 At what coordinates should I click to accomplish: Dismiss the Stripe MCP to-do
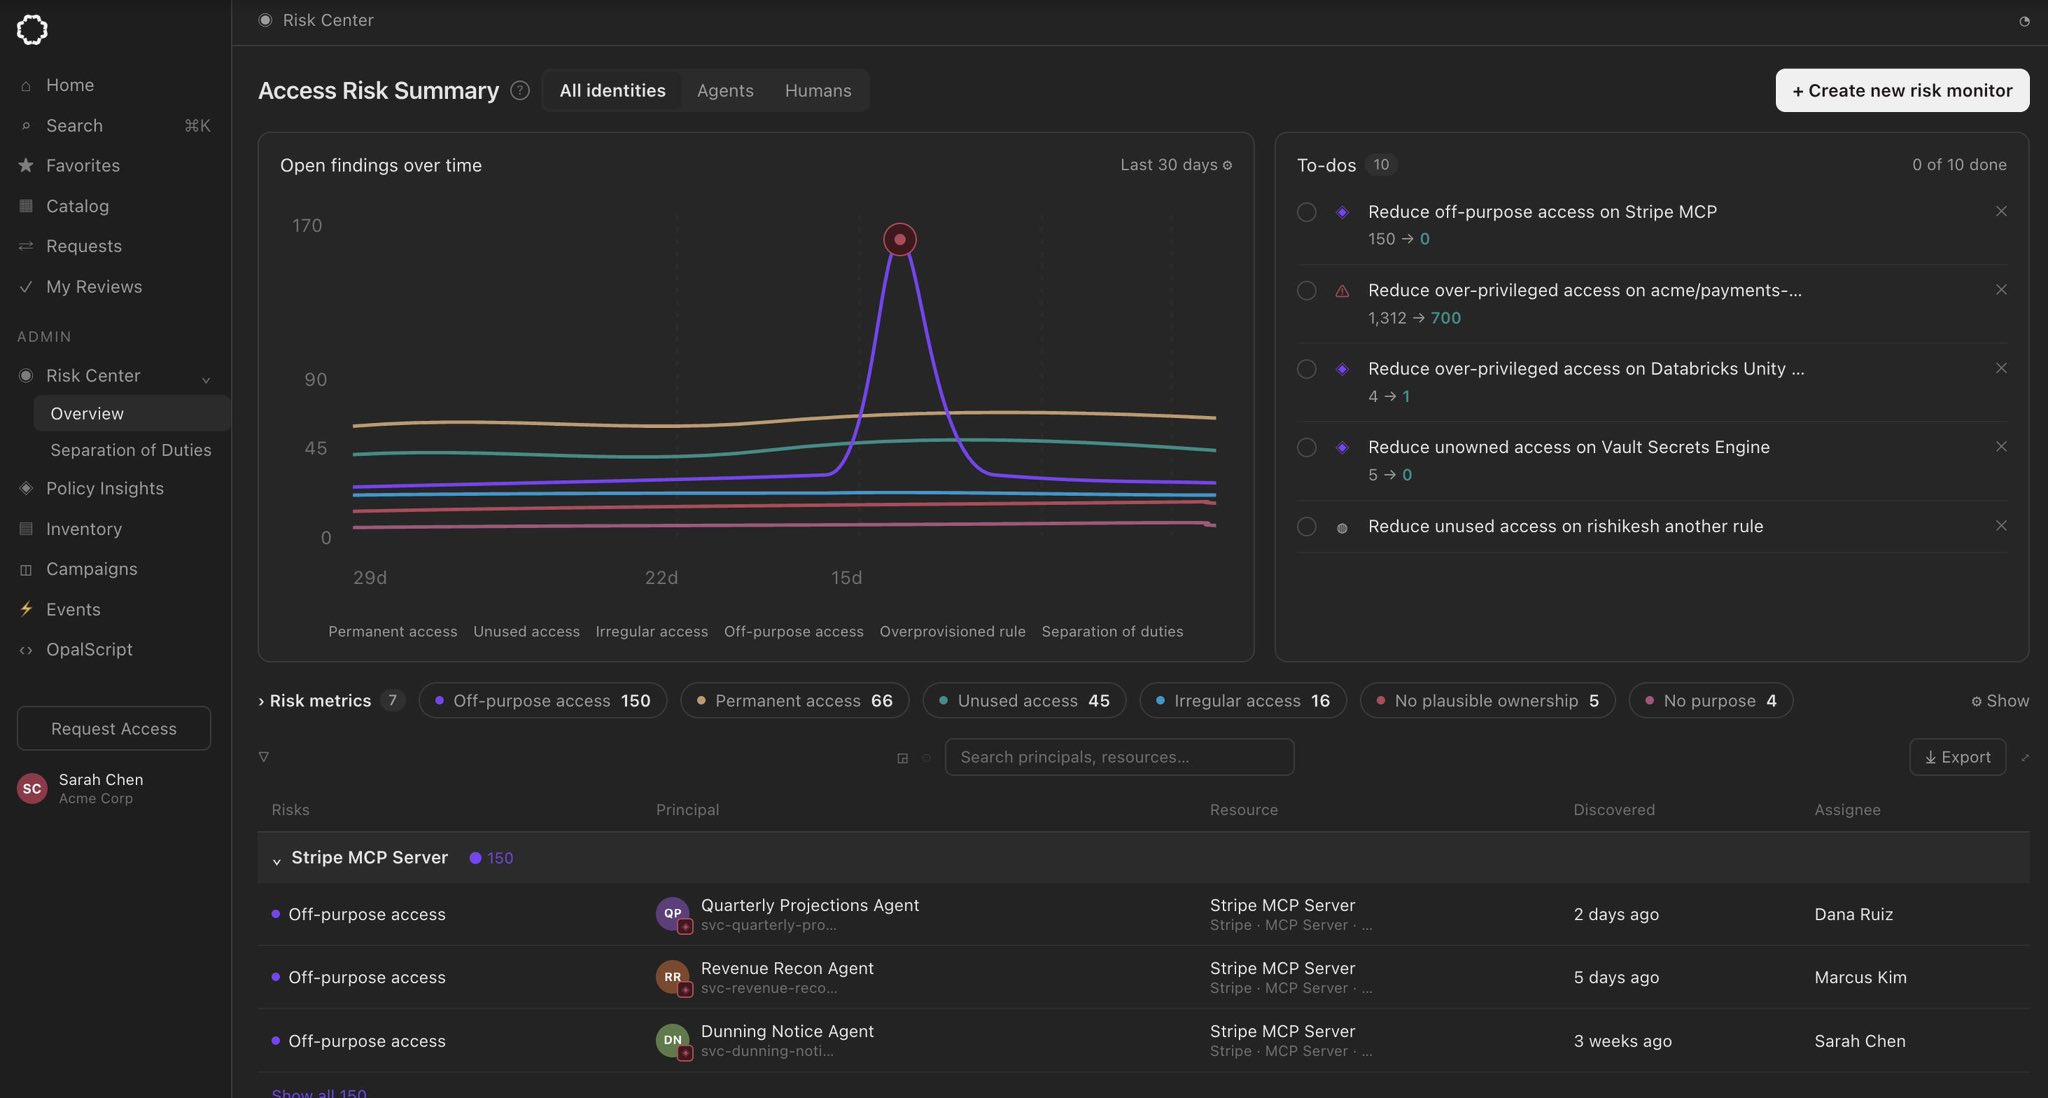click(x=2001, y=211)
